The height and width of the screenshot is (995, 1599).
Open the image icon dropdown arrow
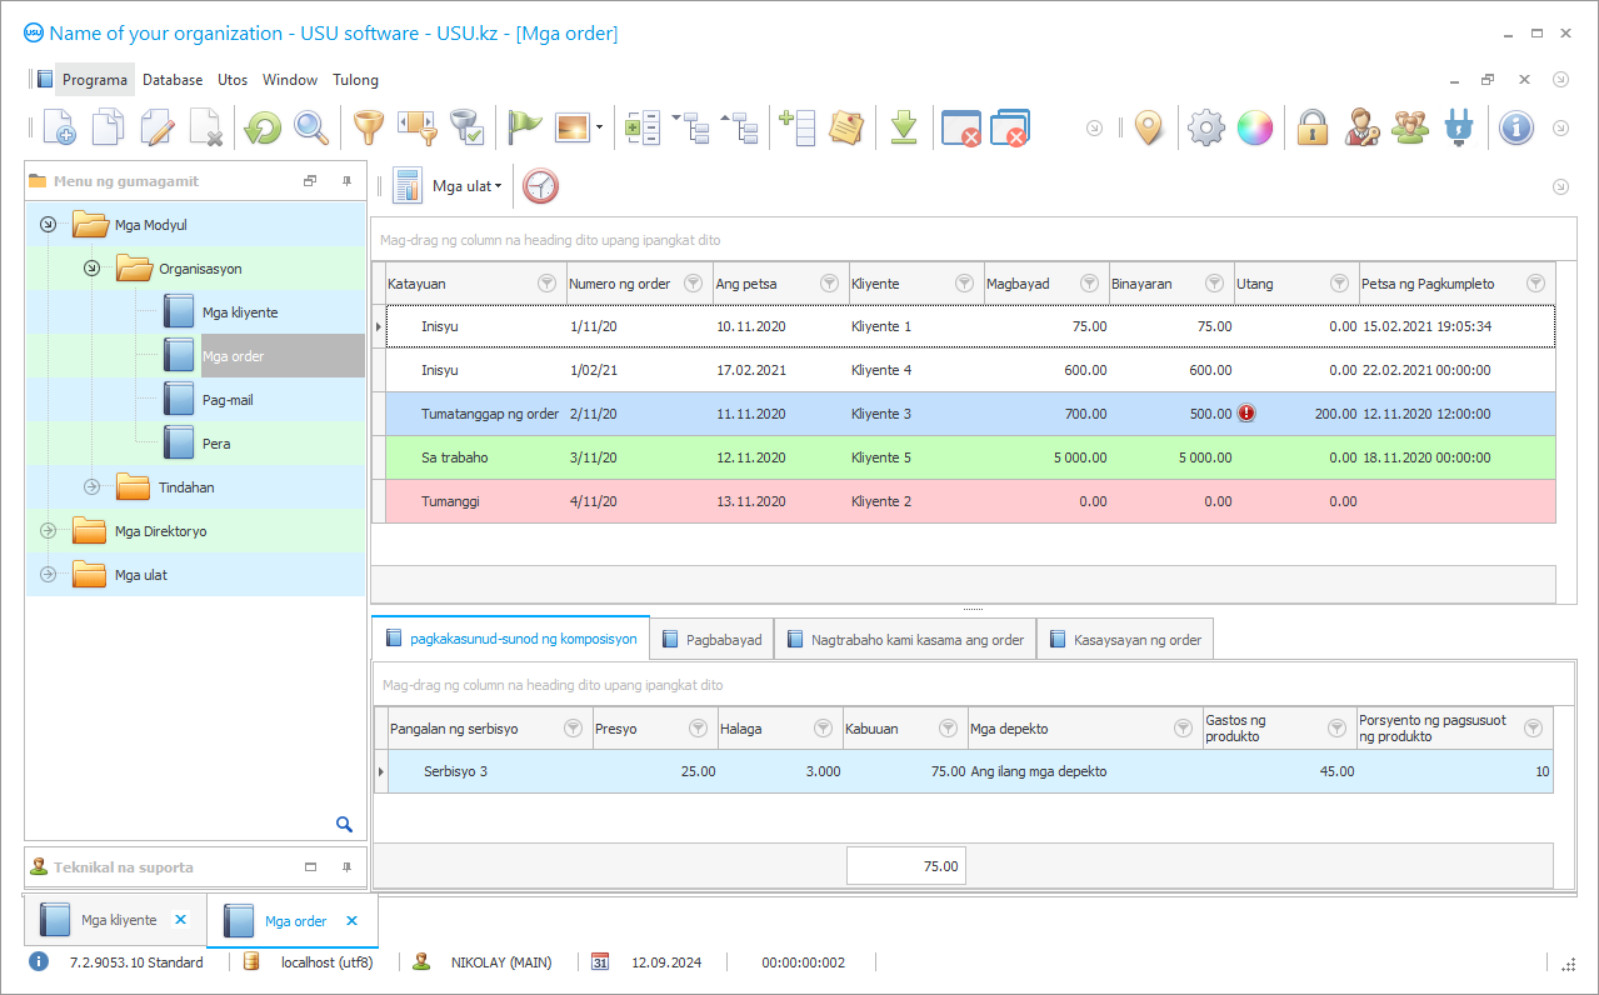point(599,128)
